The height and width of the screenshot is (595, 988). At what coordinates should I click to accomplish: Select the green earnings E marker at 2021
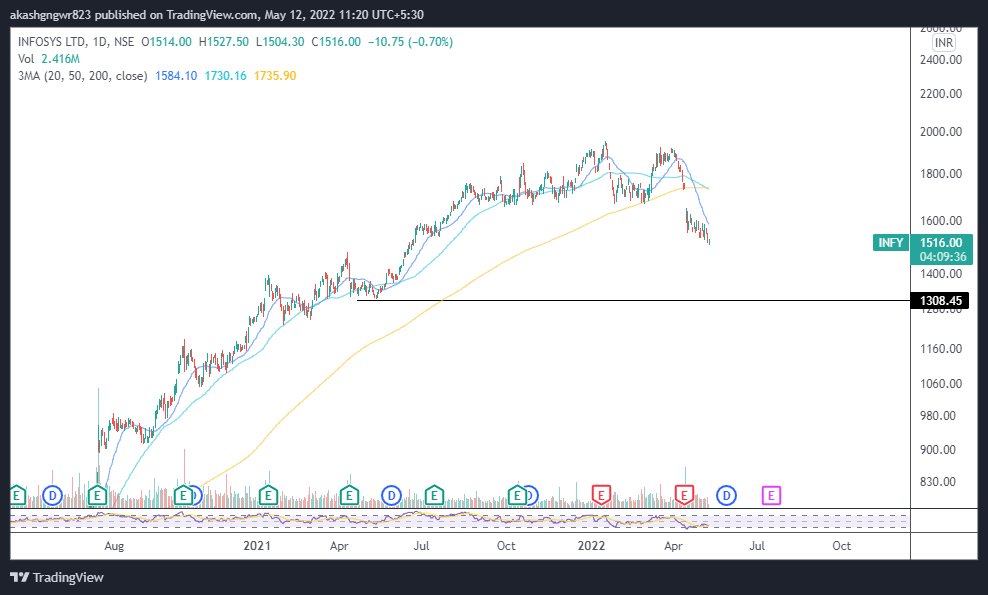(268, 495)
